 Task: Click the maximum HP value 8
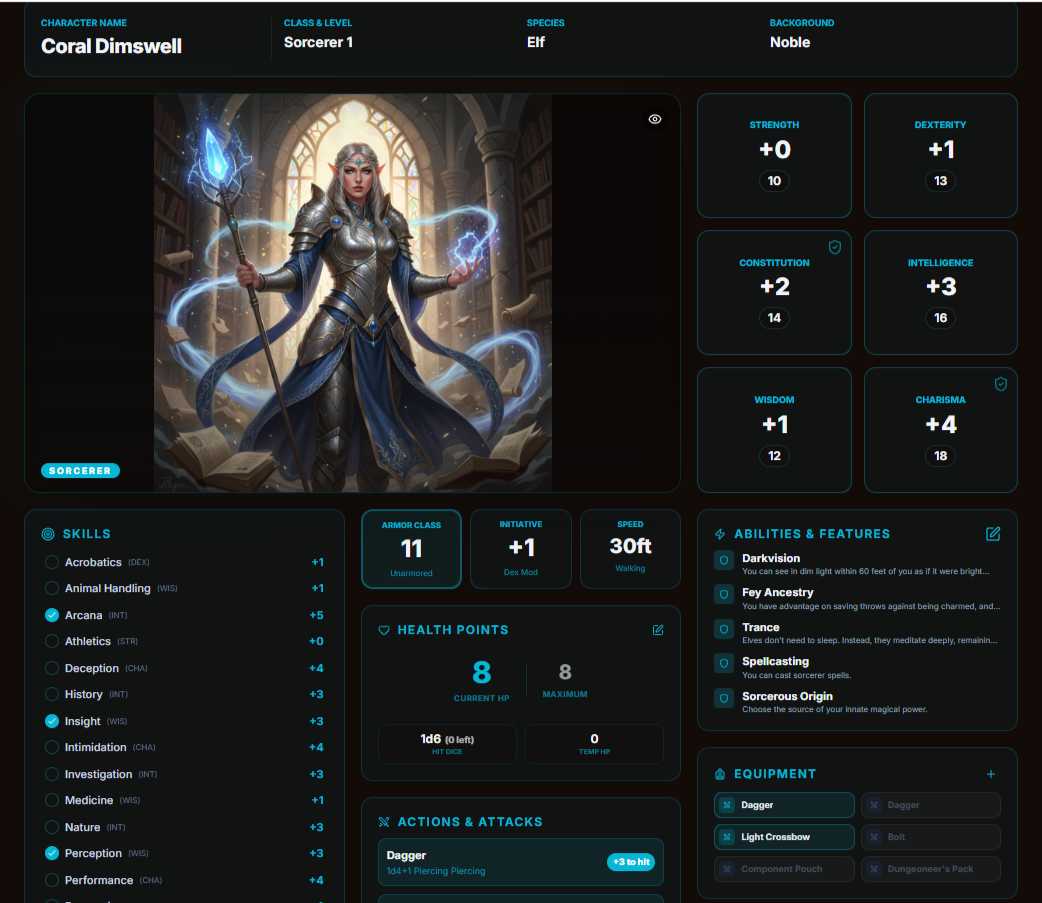pyautogui.click(x=565, y=672)
